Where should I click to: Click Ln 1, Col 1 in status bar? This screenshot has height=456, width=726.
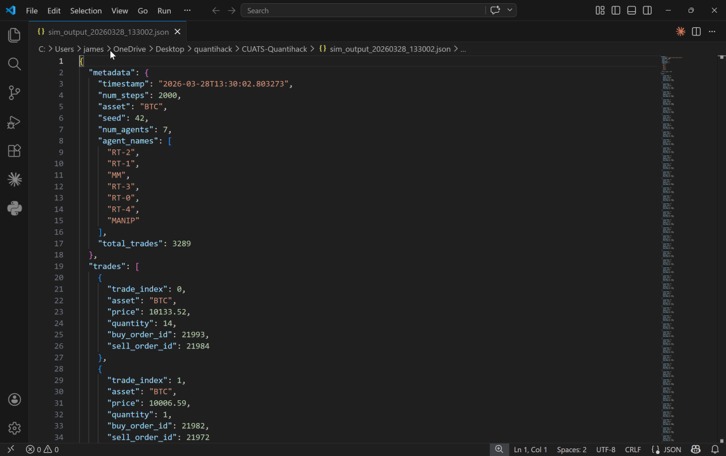(531, 450)
